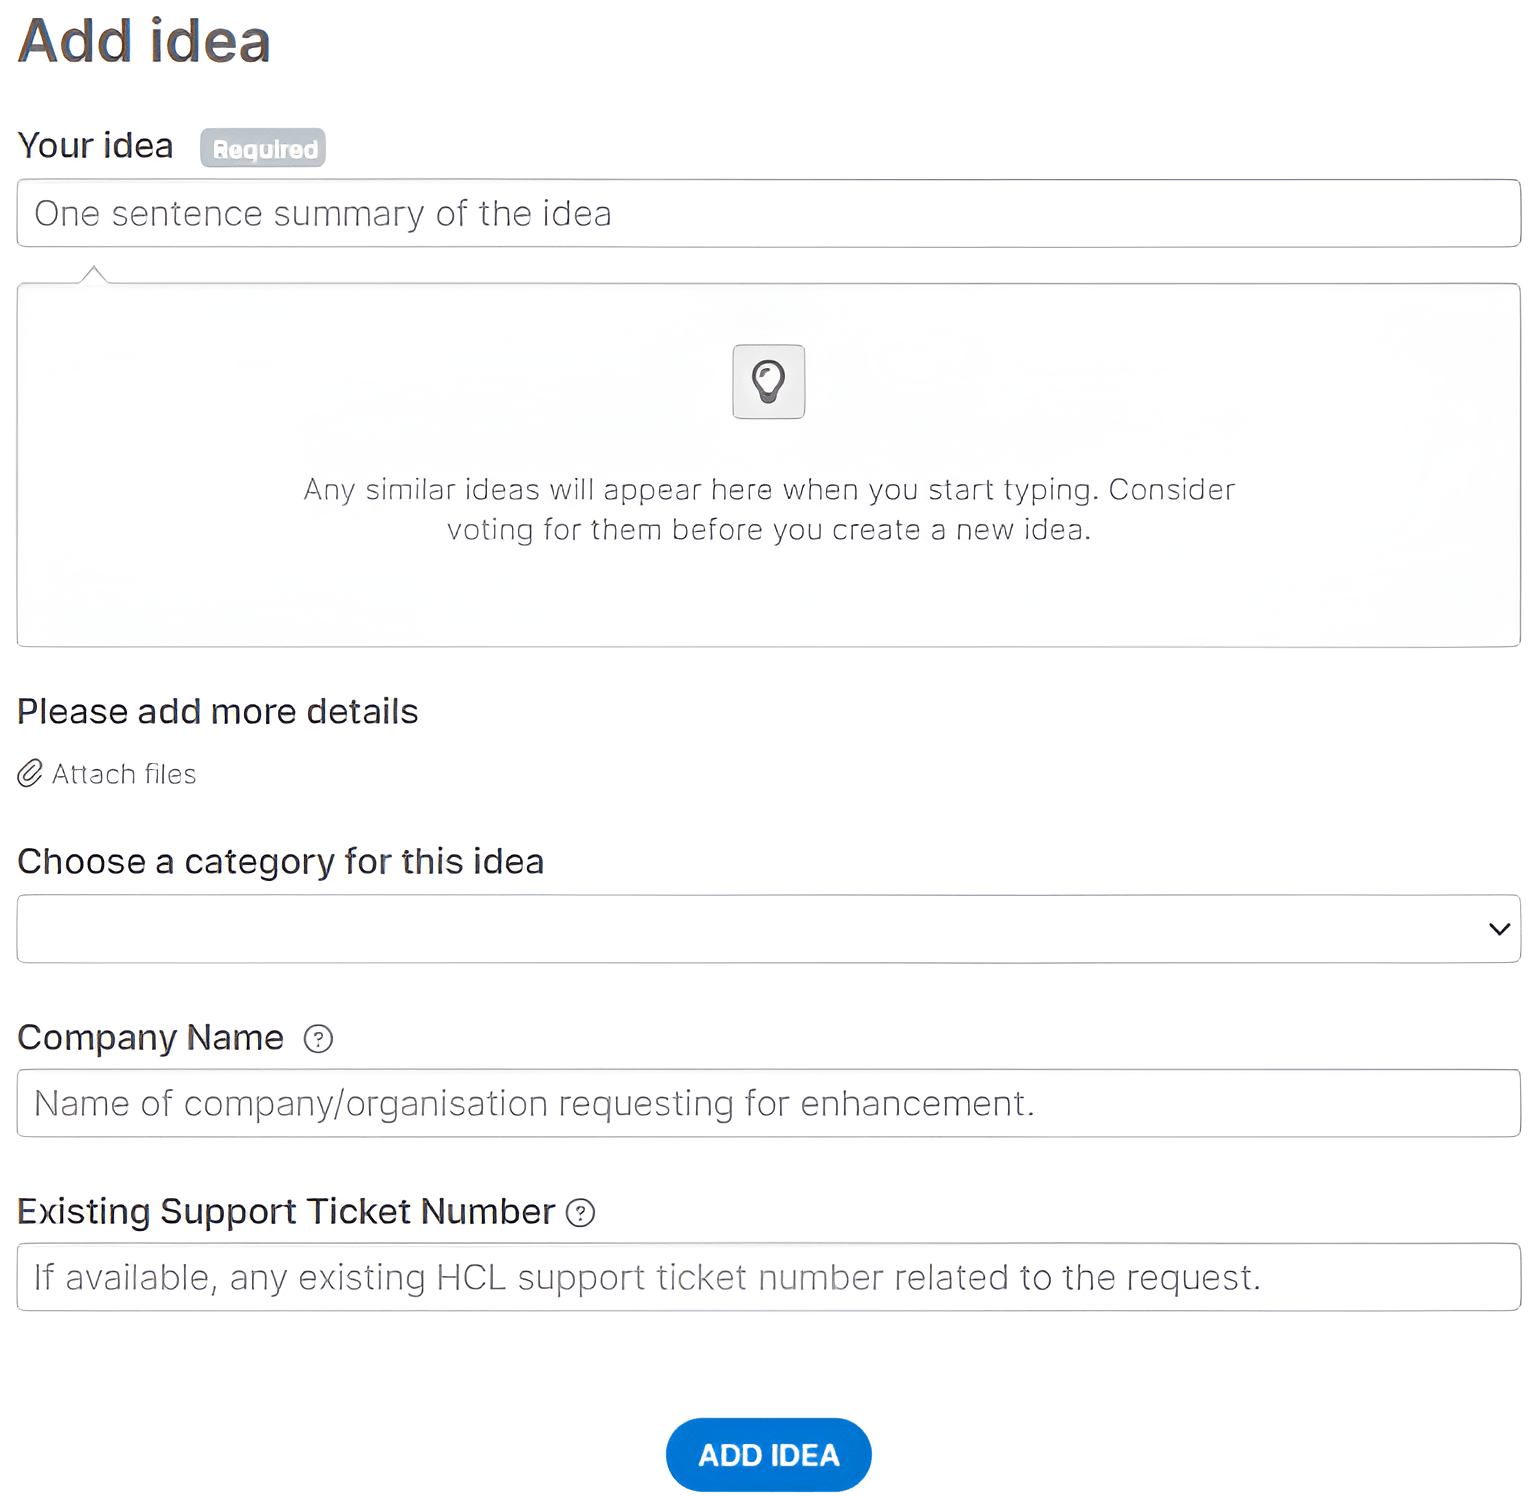Open the category selection combo box
The image size is (1534, 1496).
click(x=750, y=929)
